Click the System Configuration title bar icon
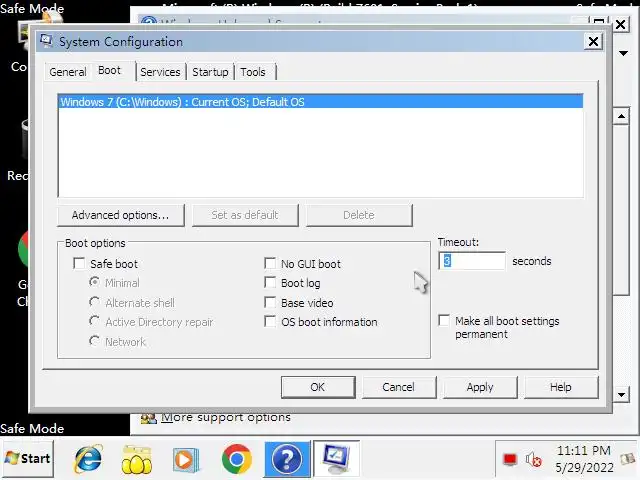This screenshot has width=640, height=480. click(46, 41)
